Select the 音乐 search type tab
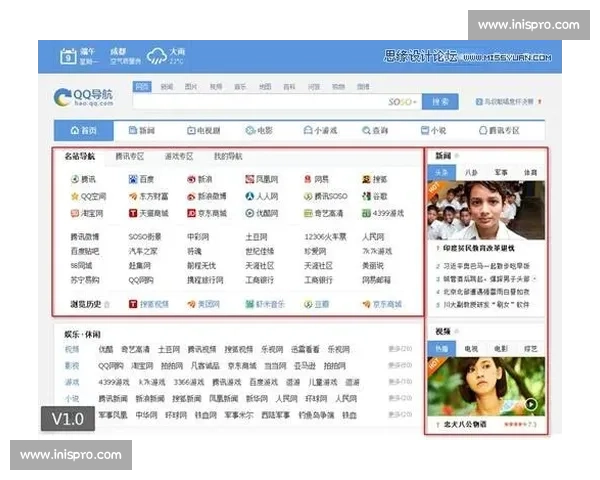The width and height of the screenshot is (600, 480). (240, 87)
